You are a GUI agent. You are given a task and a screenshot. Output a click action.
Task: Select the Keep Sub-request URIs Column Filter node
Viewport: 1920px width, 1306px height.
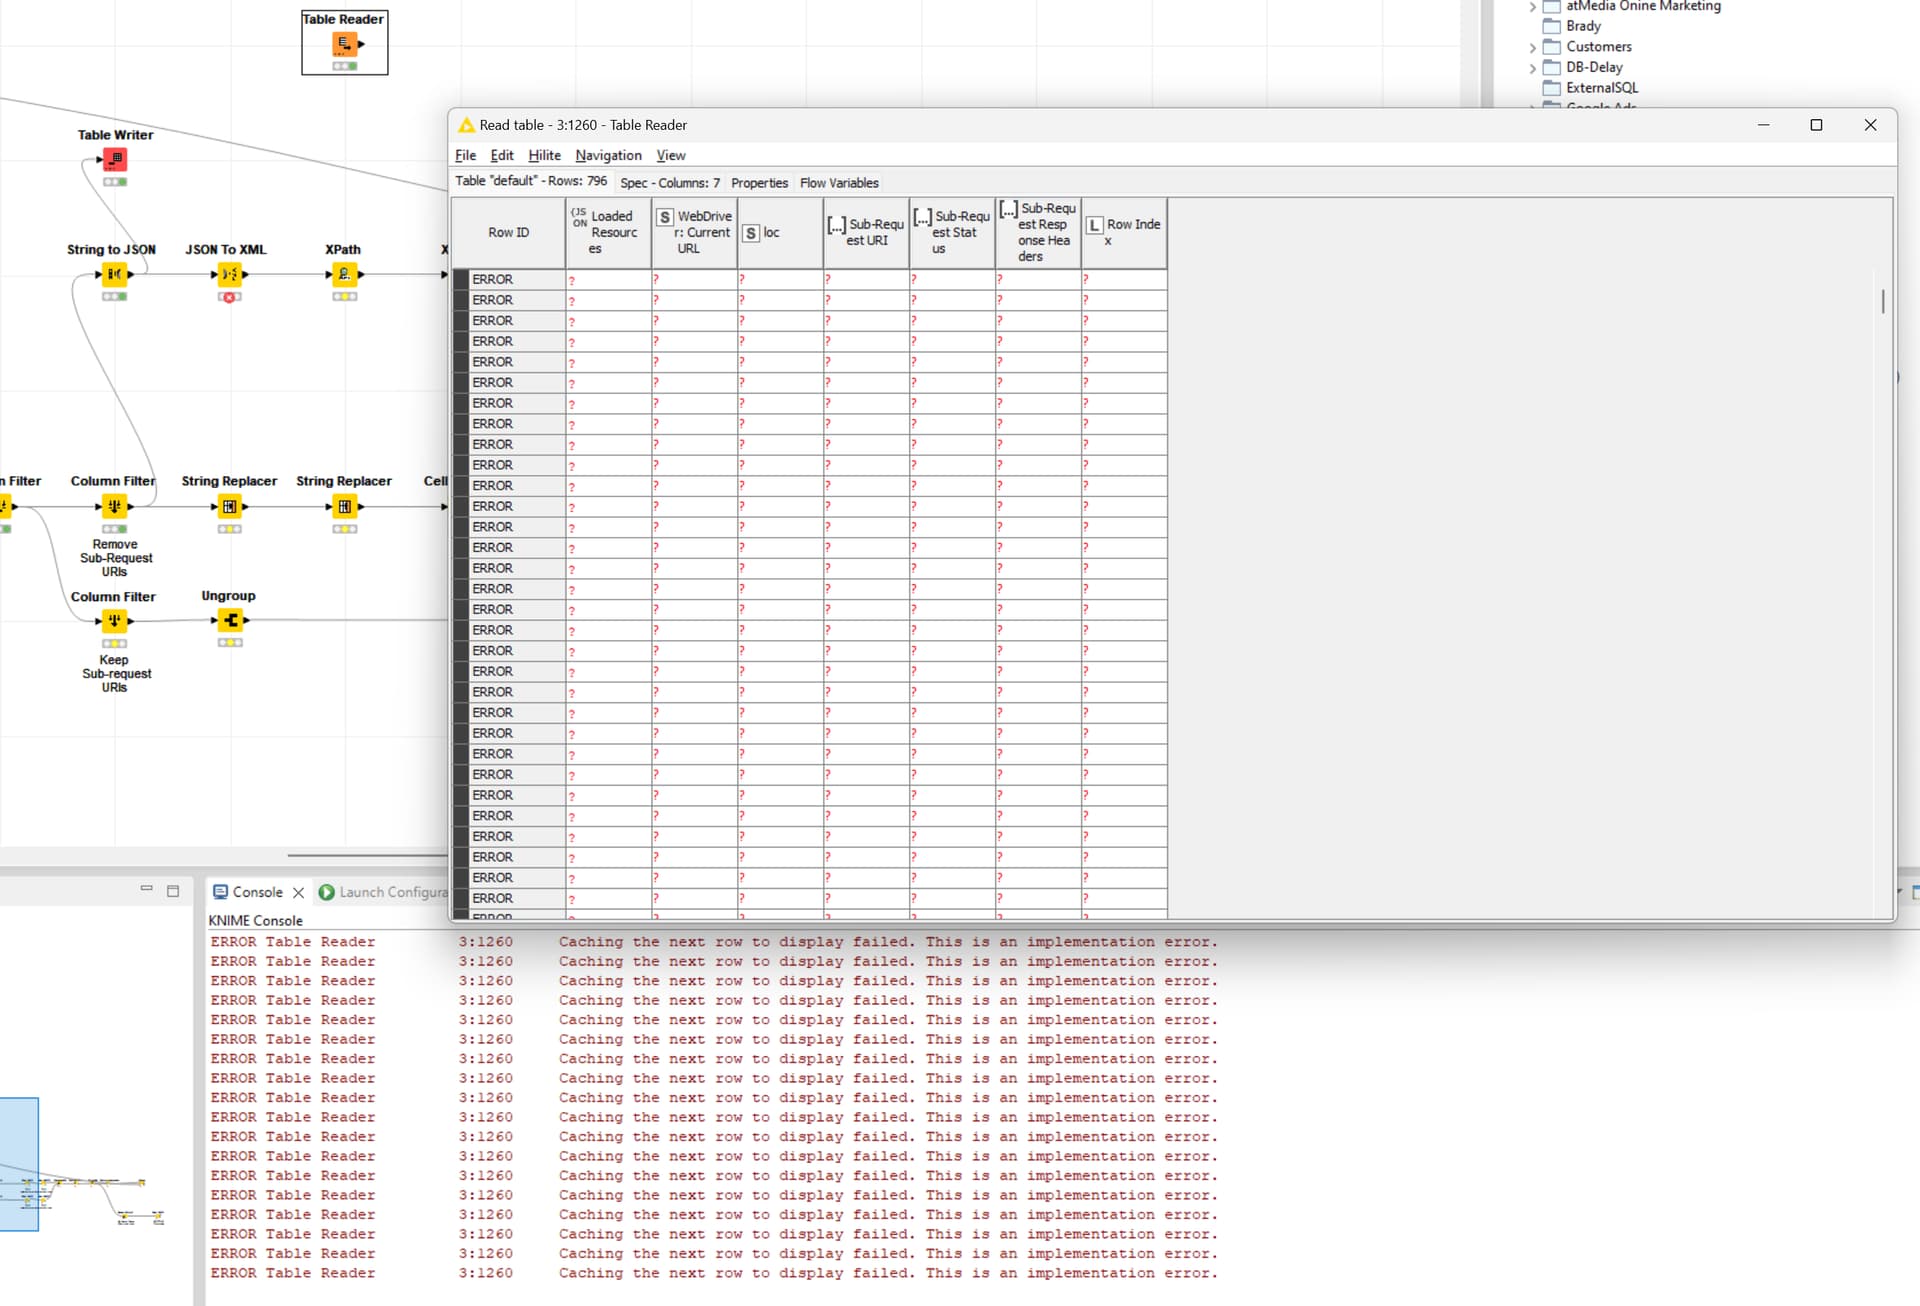114,621
